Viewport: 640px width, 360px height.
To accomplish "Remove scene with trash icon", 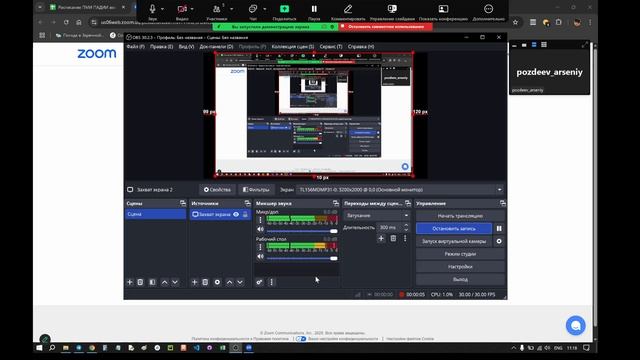I will [x=140, y=282].
